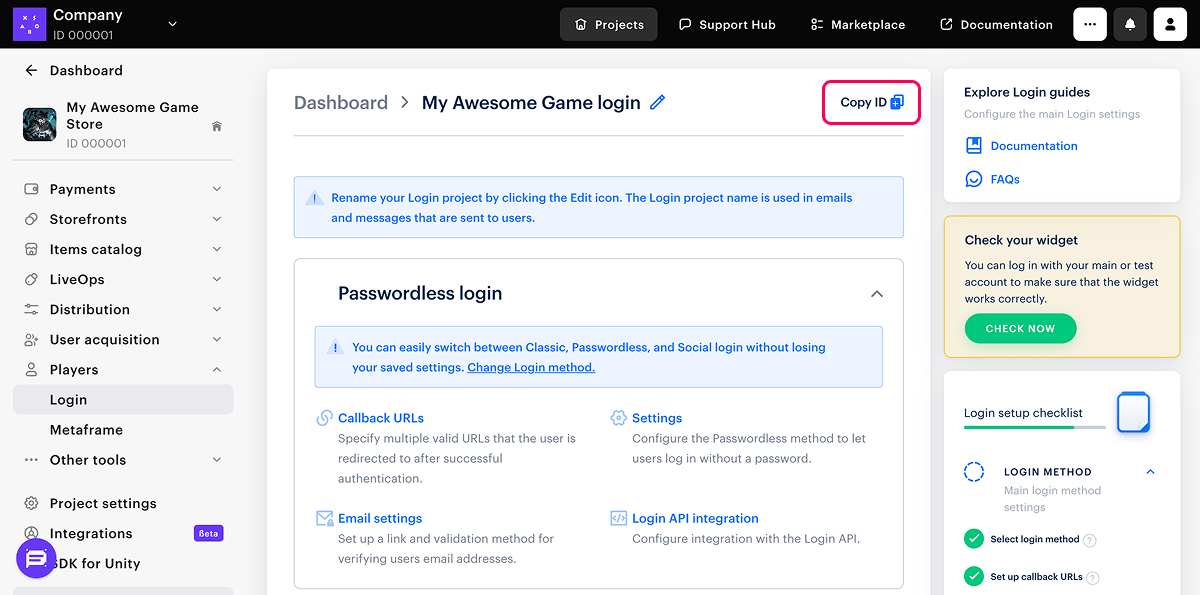Image resolution: width=1200 pixels, height=595 pixels.
Task: Click the login setup checklist clipboard icon
Action: (1133, 412)
